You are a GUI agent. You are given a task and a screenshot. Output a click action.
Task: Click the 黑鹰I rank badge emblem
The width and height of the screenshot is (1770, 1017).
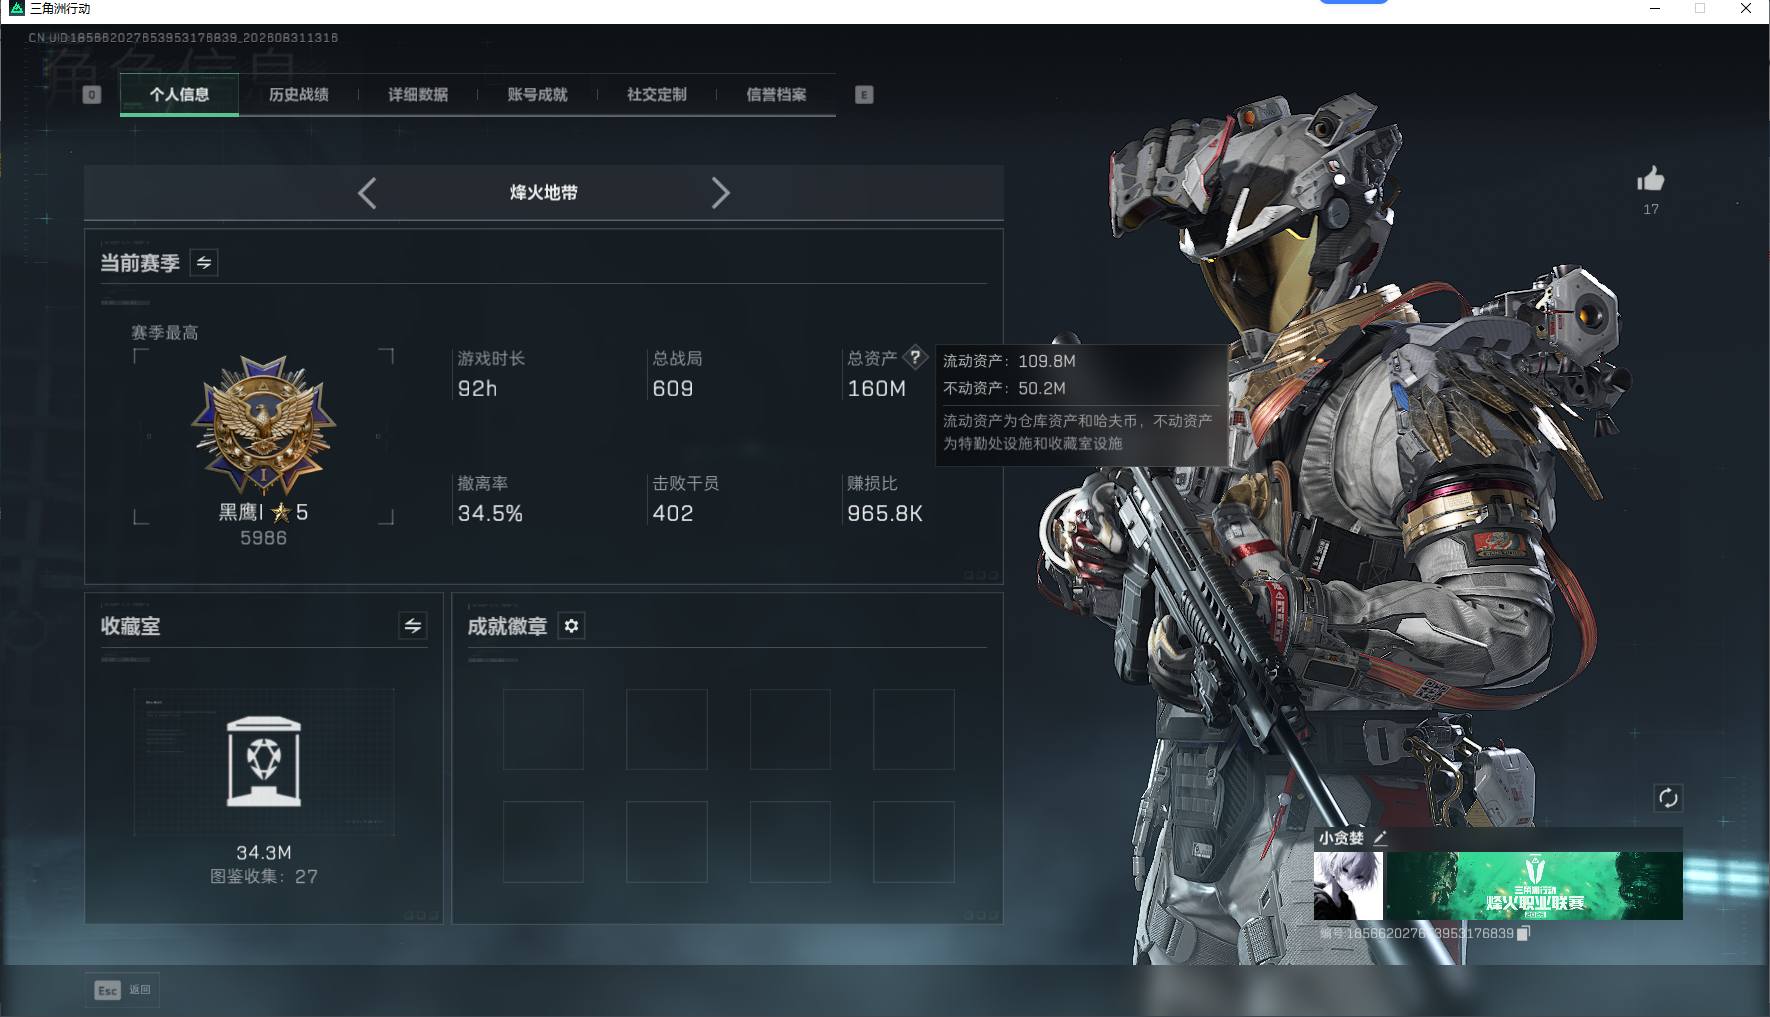pyautogui.click(x=264, y=424)
